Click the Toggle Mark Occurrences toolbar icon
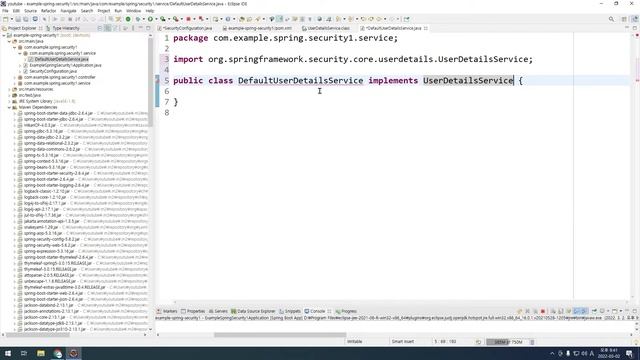The image size is (640, 360). pyautogui.click(x=279, y=19)
